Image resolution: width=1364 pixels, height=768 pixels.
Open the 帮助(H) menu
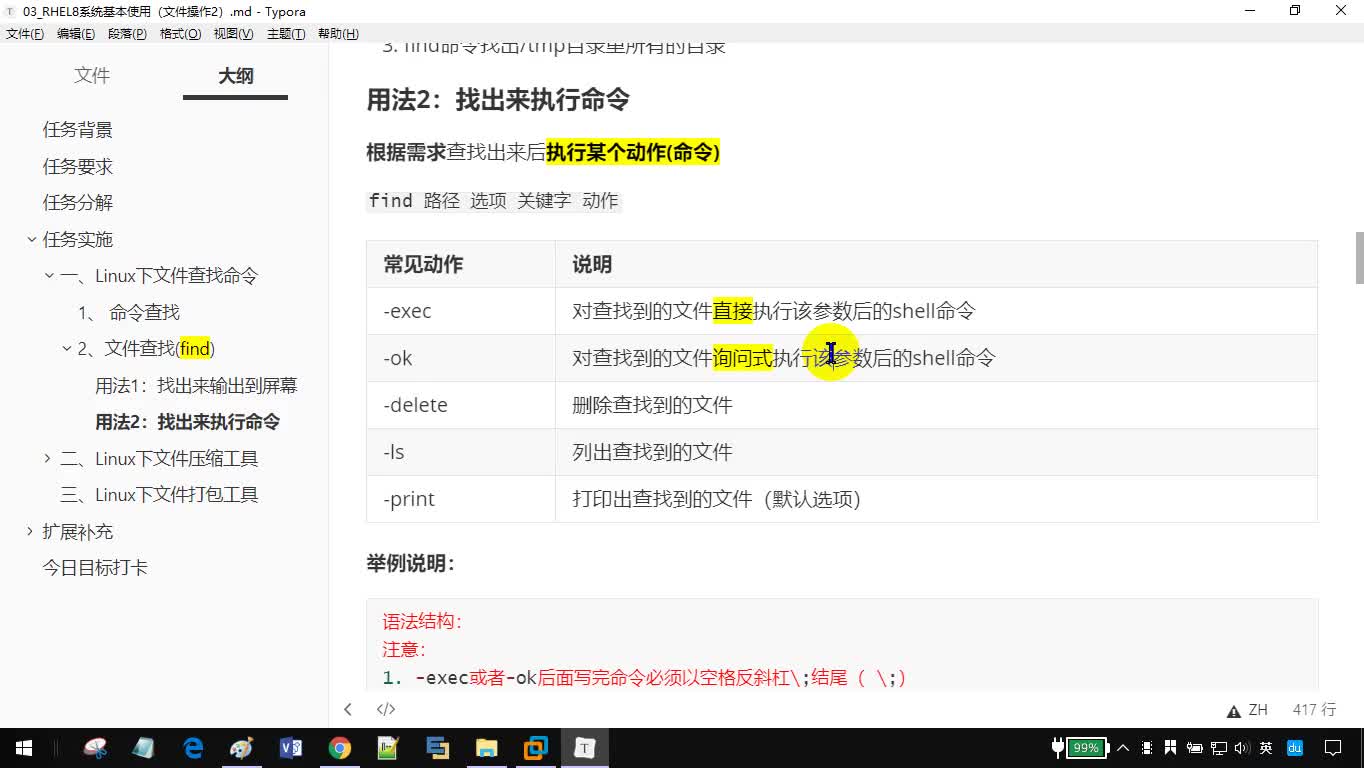(x=338, y=34)
